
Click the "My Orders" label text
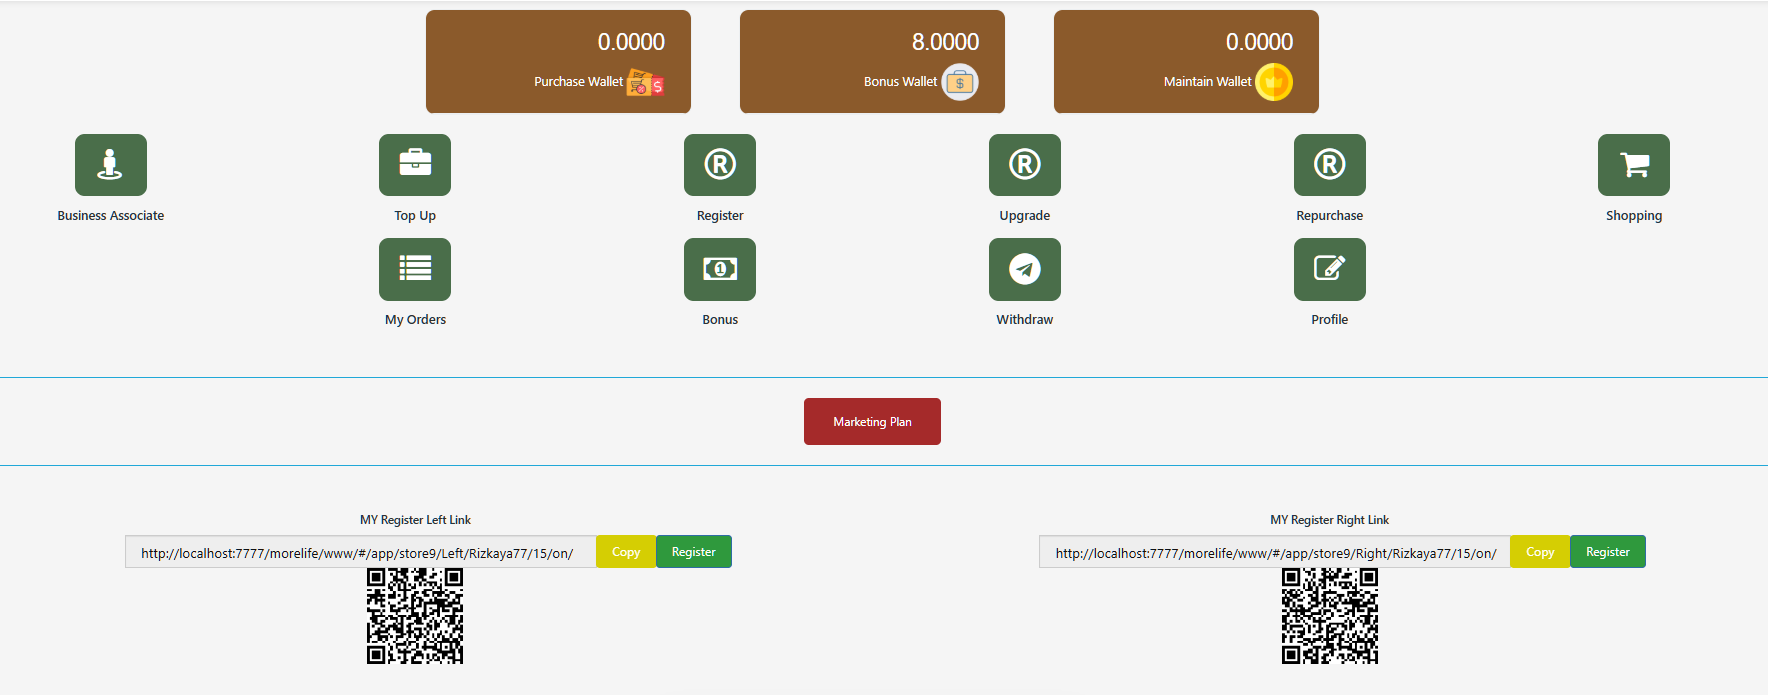point(415,320)
